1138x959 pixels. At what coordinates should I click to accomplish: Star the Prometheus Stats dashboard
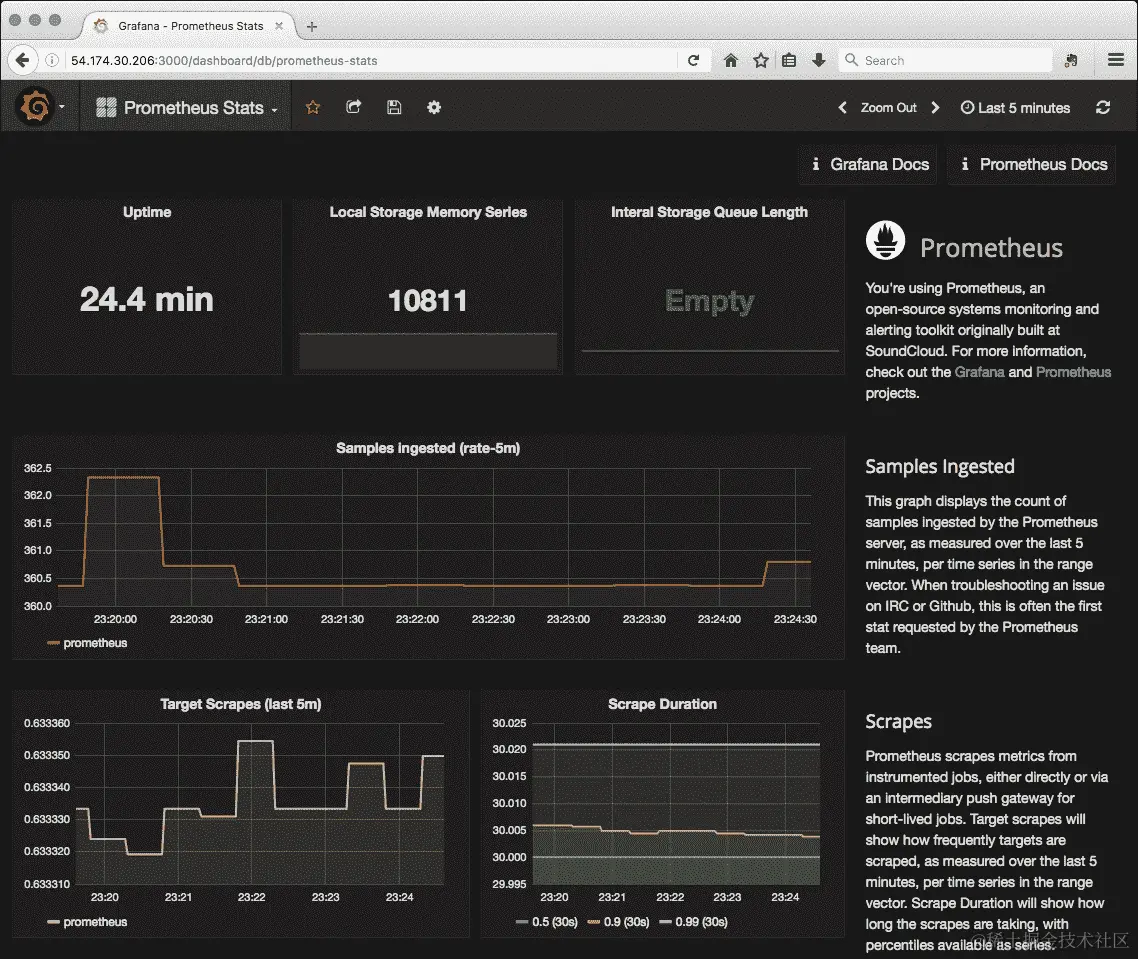312,106
